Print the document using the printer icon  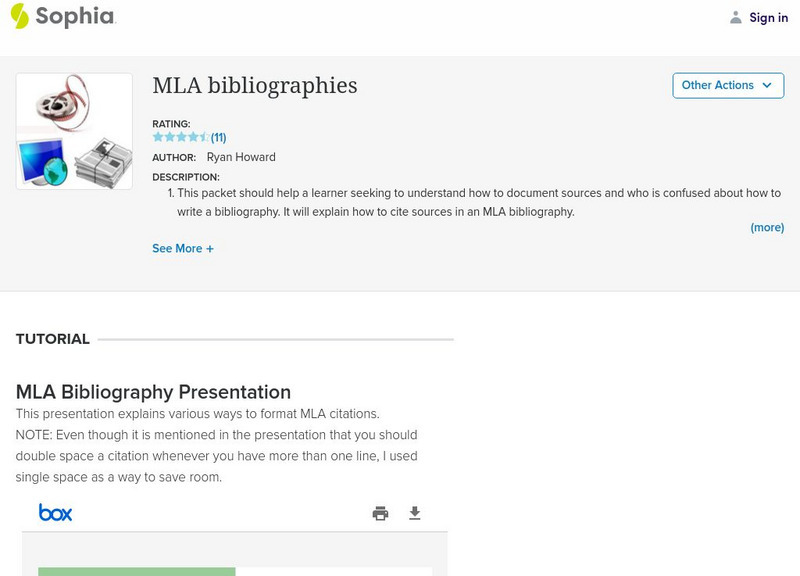tap(380, 513)
